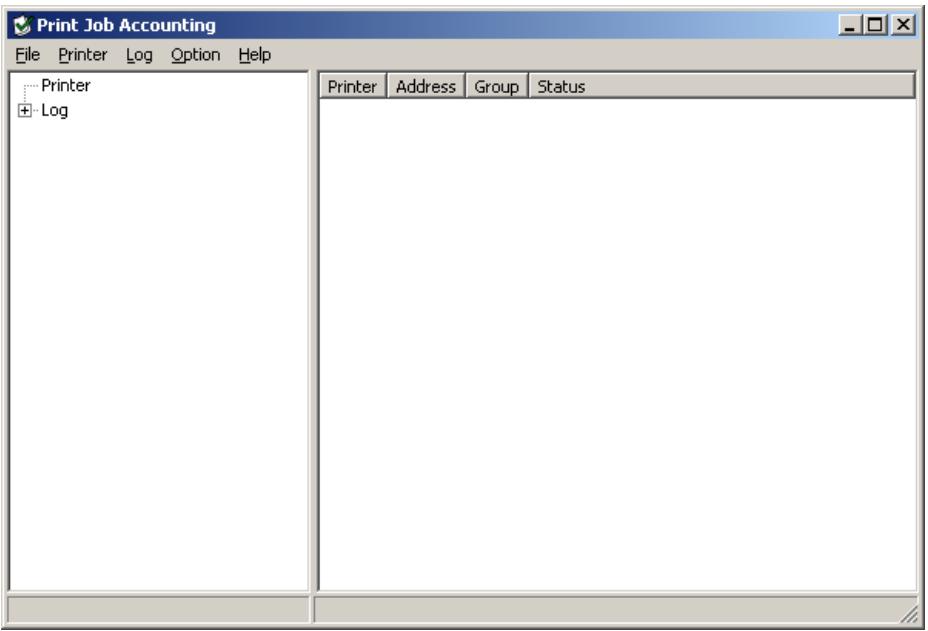Click the Print Job Accounting title bar icon

pyautogui.click(x=22, y=25)
